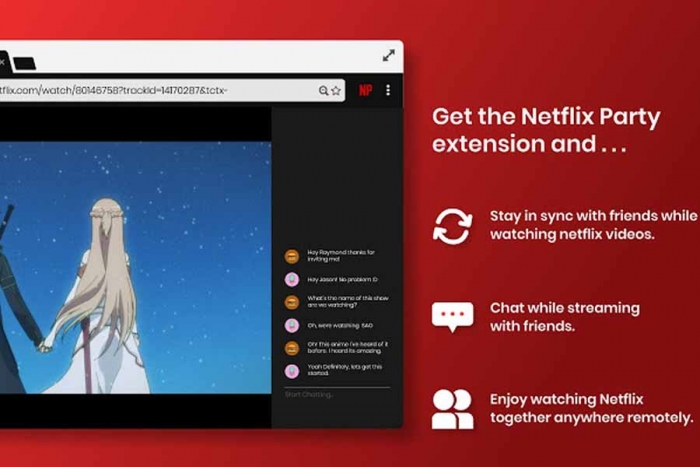Click "Stay in sync with friends" text
This screenshot has height=467, width=700.
click(x=593, y=225)
